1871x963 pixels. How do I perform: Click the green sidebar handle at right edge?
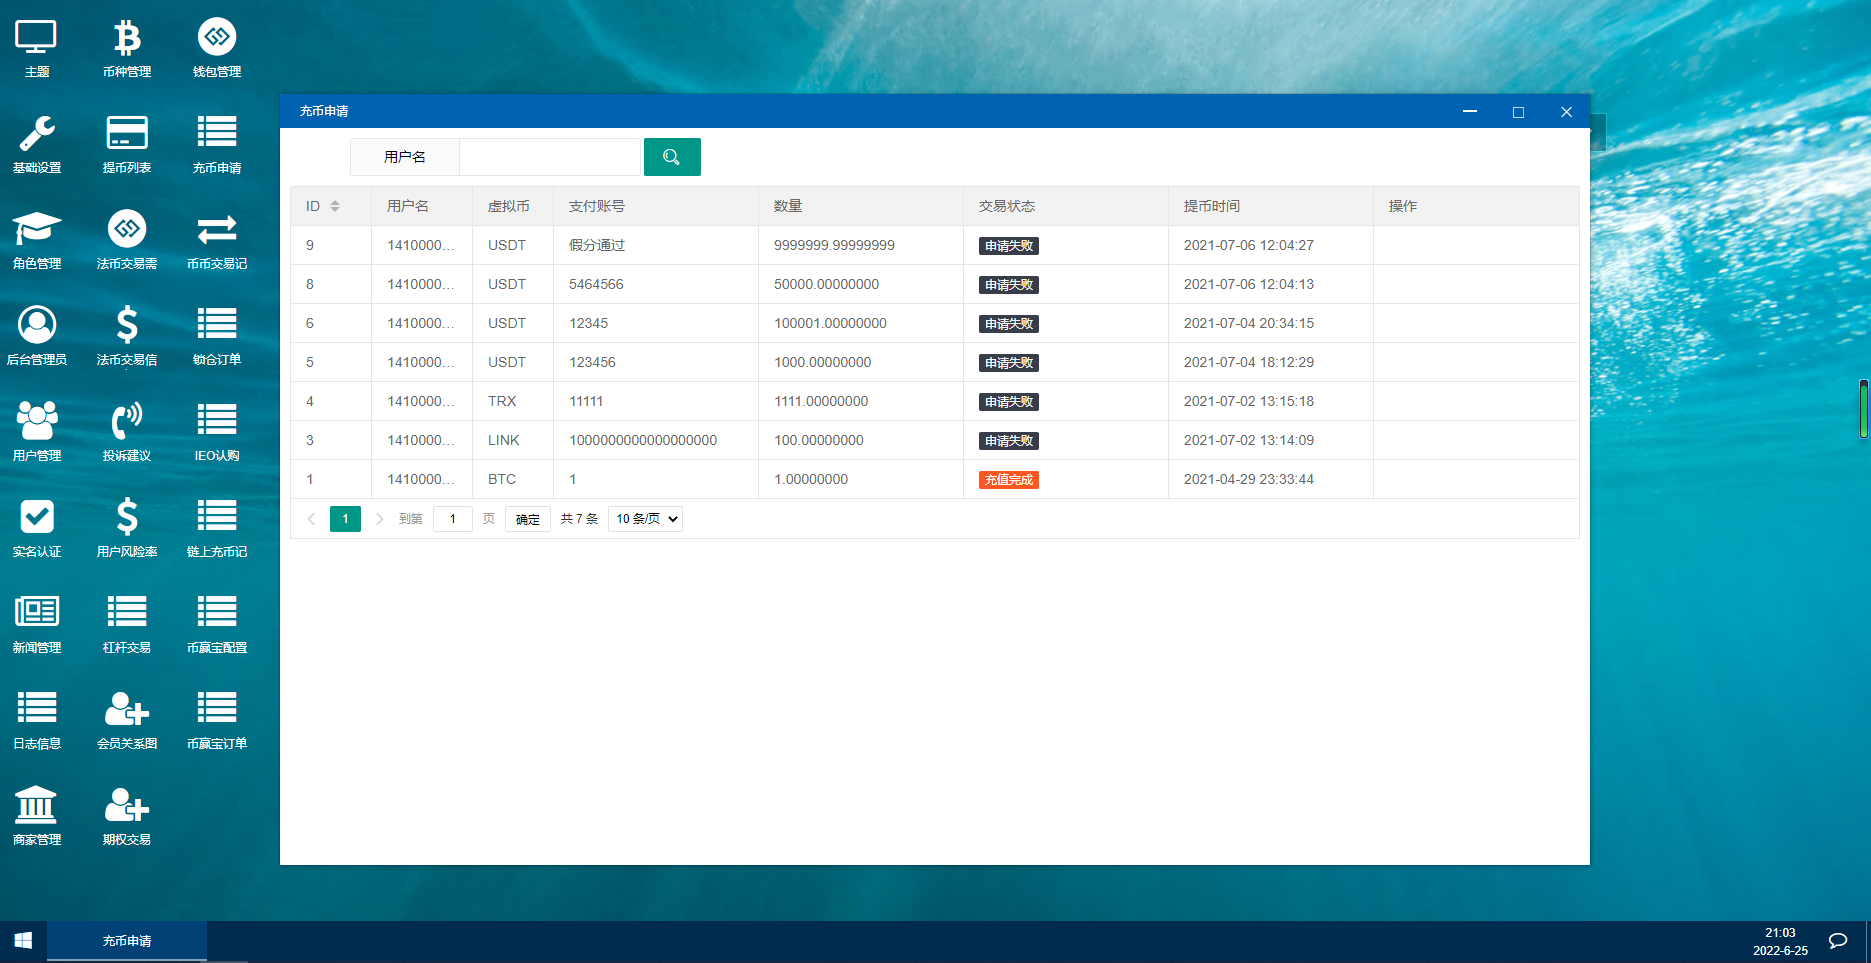[1864, 409]
